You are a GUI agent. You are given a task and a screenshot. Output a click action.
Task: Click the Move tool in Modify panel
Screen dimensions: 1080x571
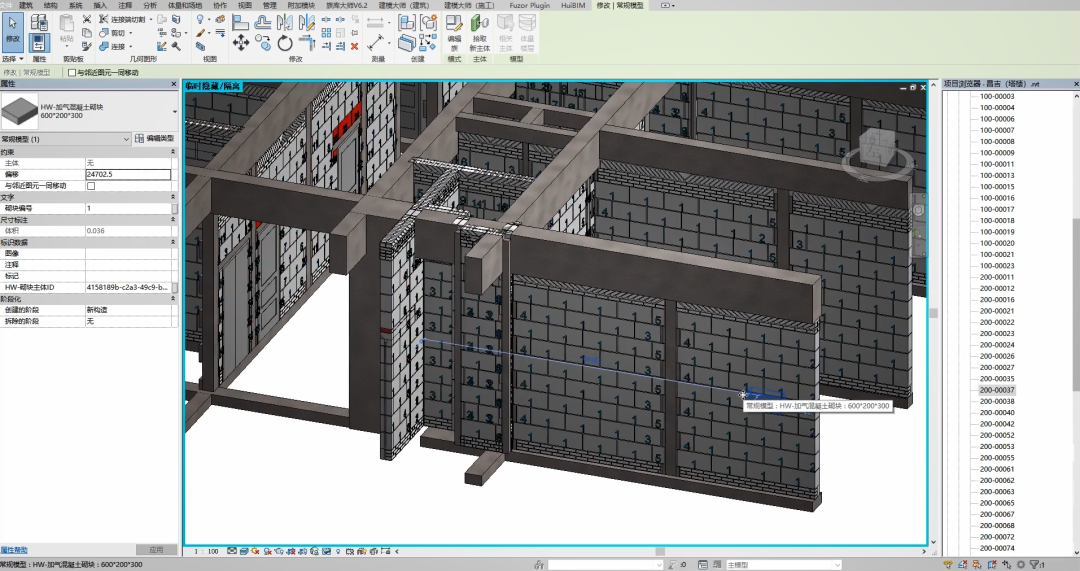pos(241,43)
